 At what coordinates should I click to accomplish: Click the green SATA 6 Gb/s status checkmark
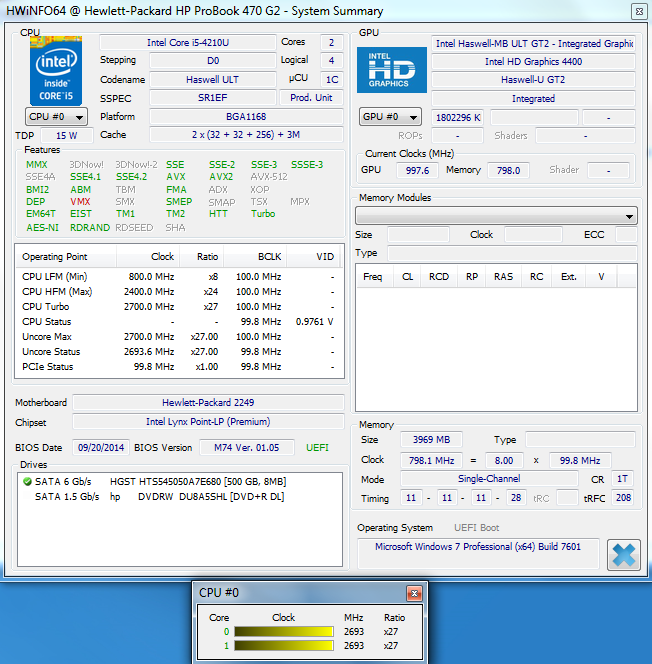click(28, 481)
